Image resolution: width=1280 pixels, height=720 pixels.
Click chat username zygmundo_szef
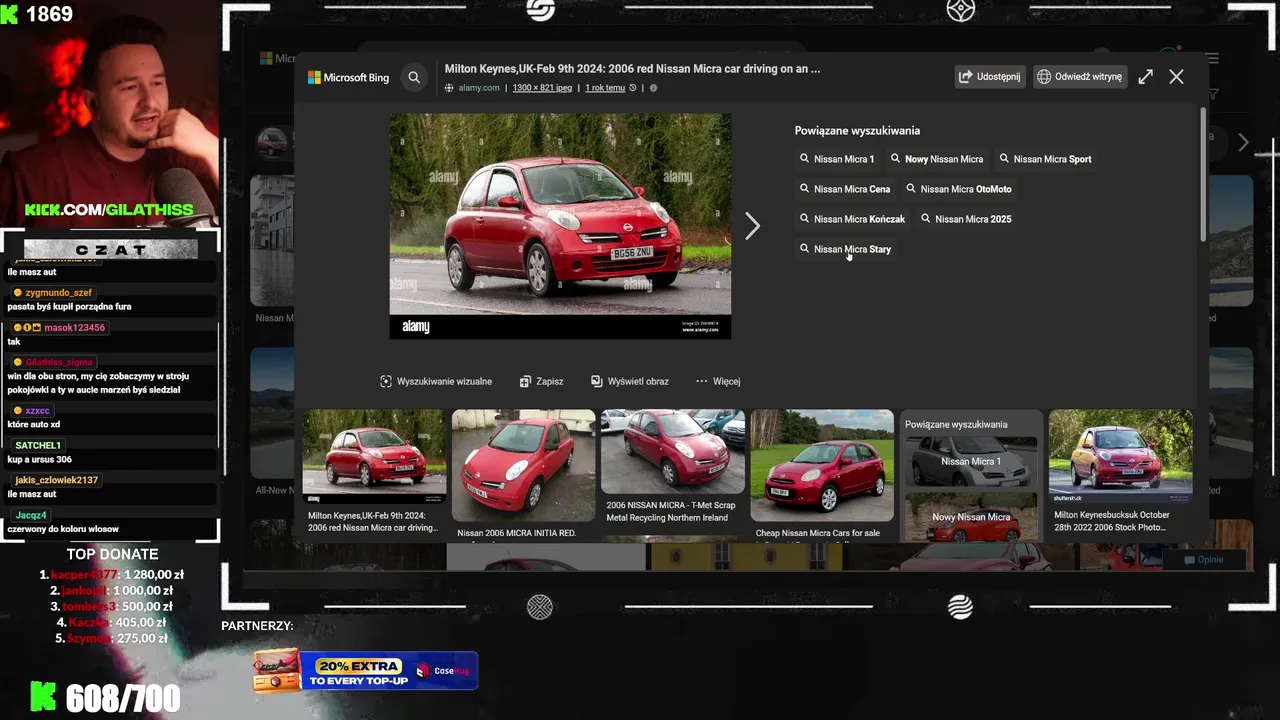(58, 293)
